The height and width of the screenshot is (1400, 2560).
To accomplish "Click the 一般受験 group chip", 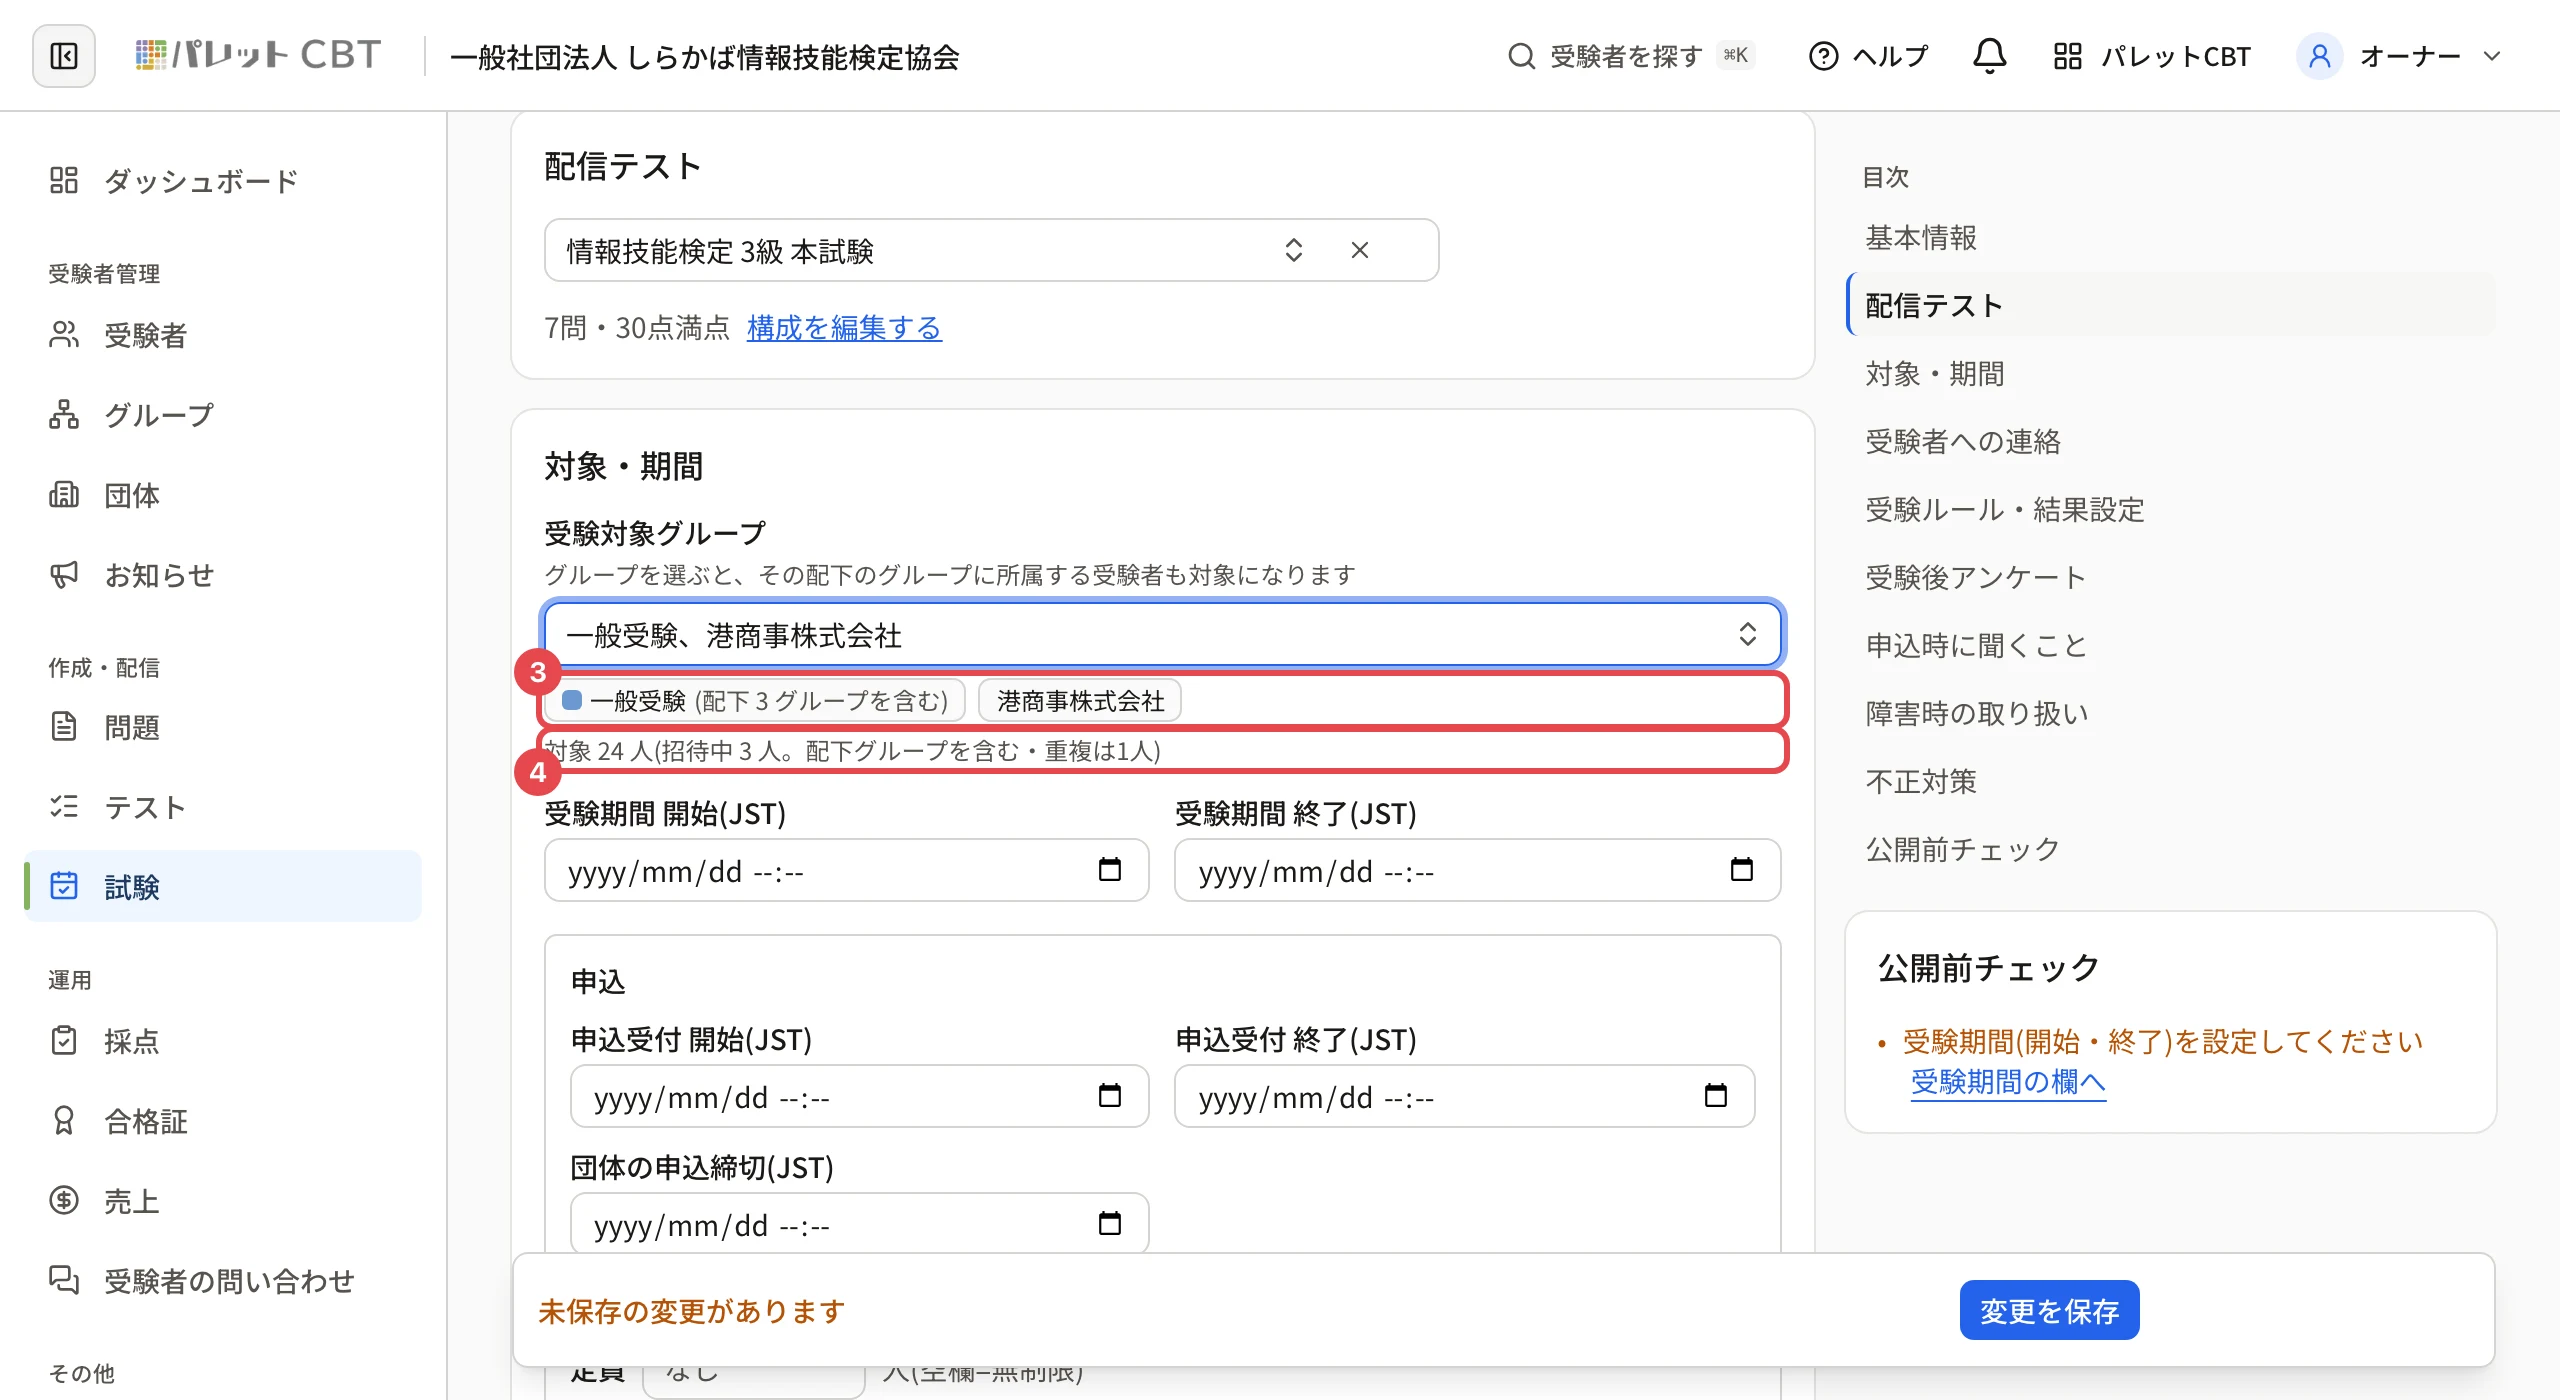I will pyautogui.click(x=755, y=700).
